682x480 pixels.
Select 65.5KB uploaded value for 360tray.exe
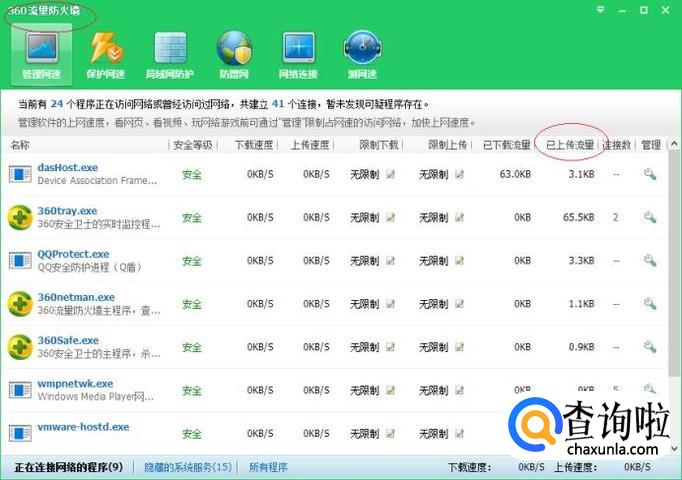pyautogui.click(x=578, y=217)
